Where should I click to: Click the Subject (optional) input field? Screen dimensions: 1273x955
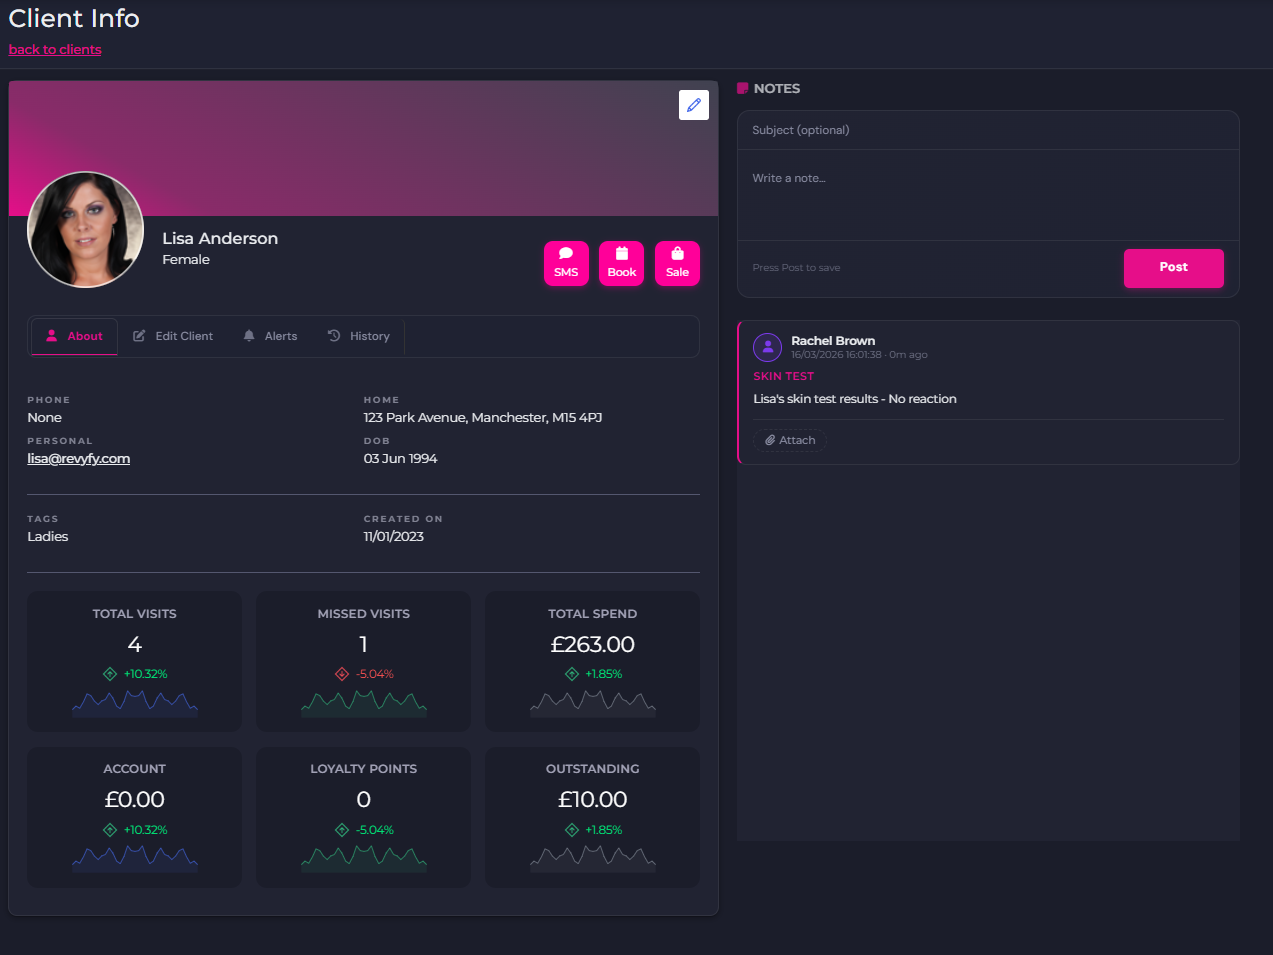click(988, 130)
